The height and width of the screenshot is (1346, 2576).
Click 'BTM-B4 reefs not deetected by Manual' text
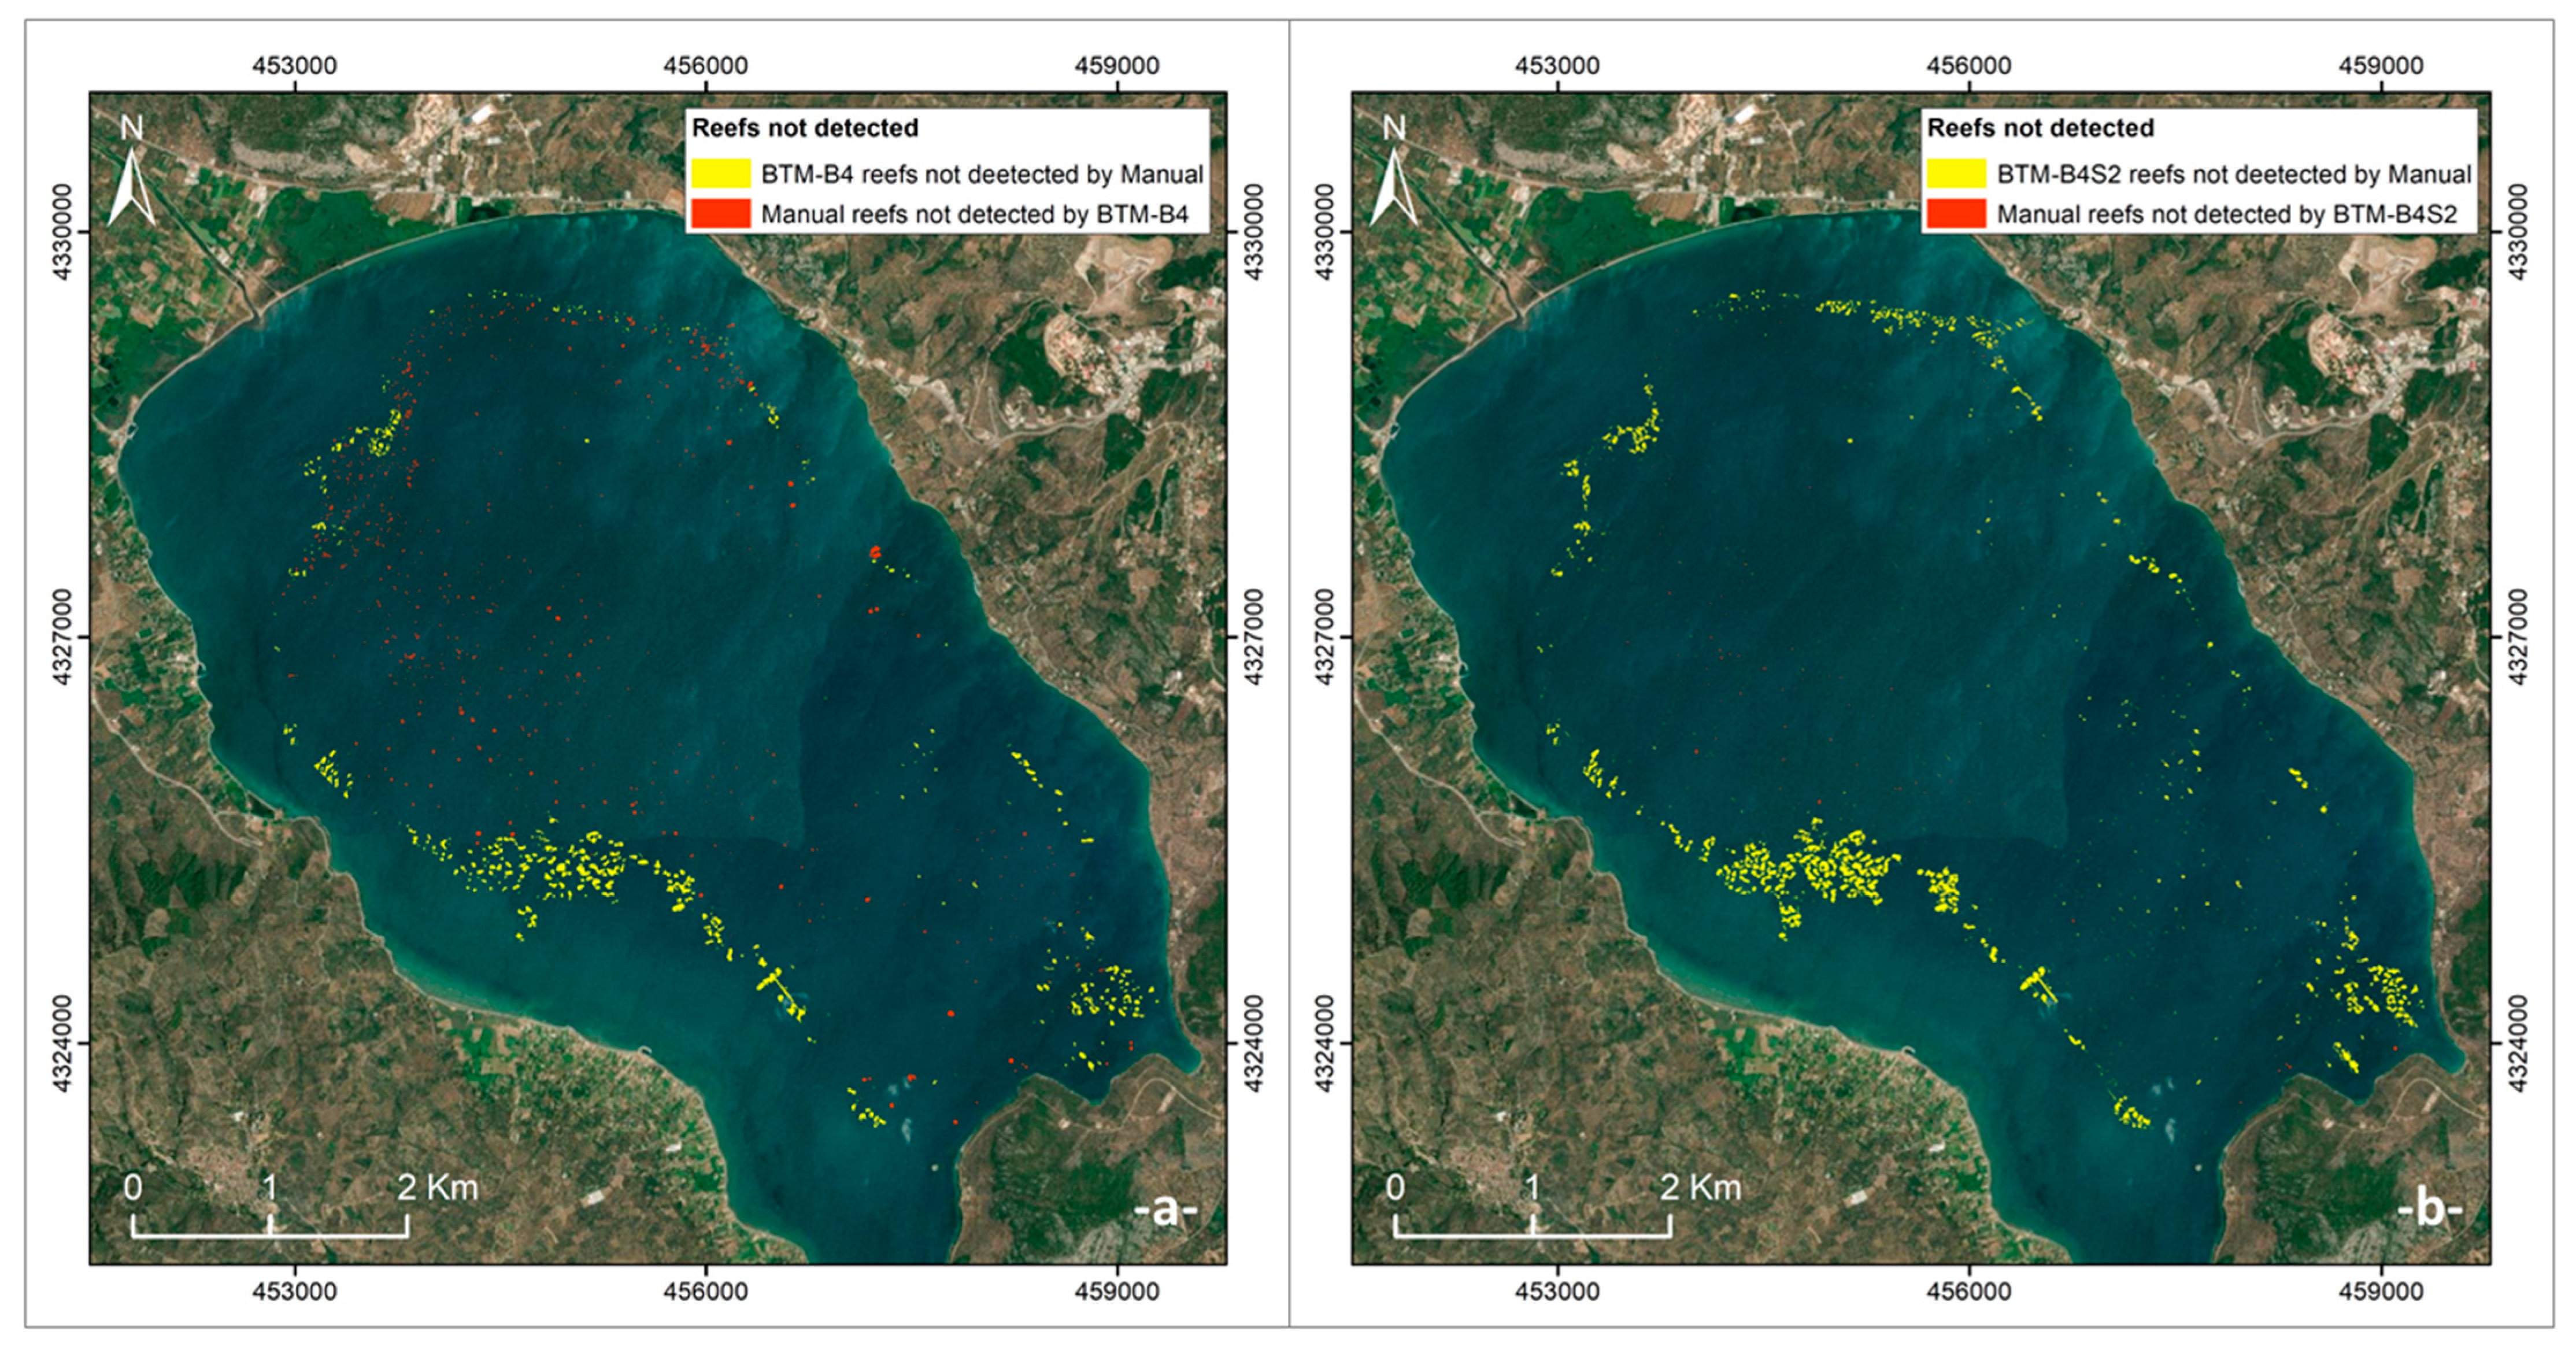[x=982, y=174]
